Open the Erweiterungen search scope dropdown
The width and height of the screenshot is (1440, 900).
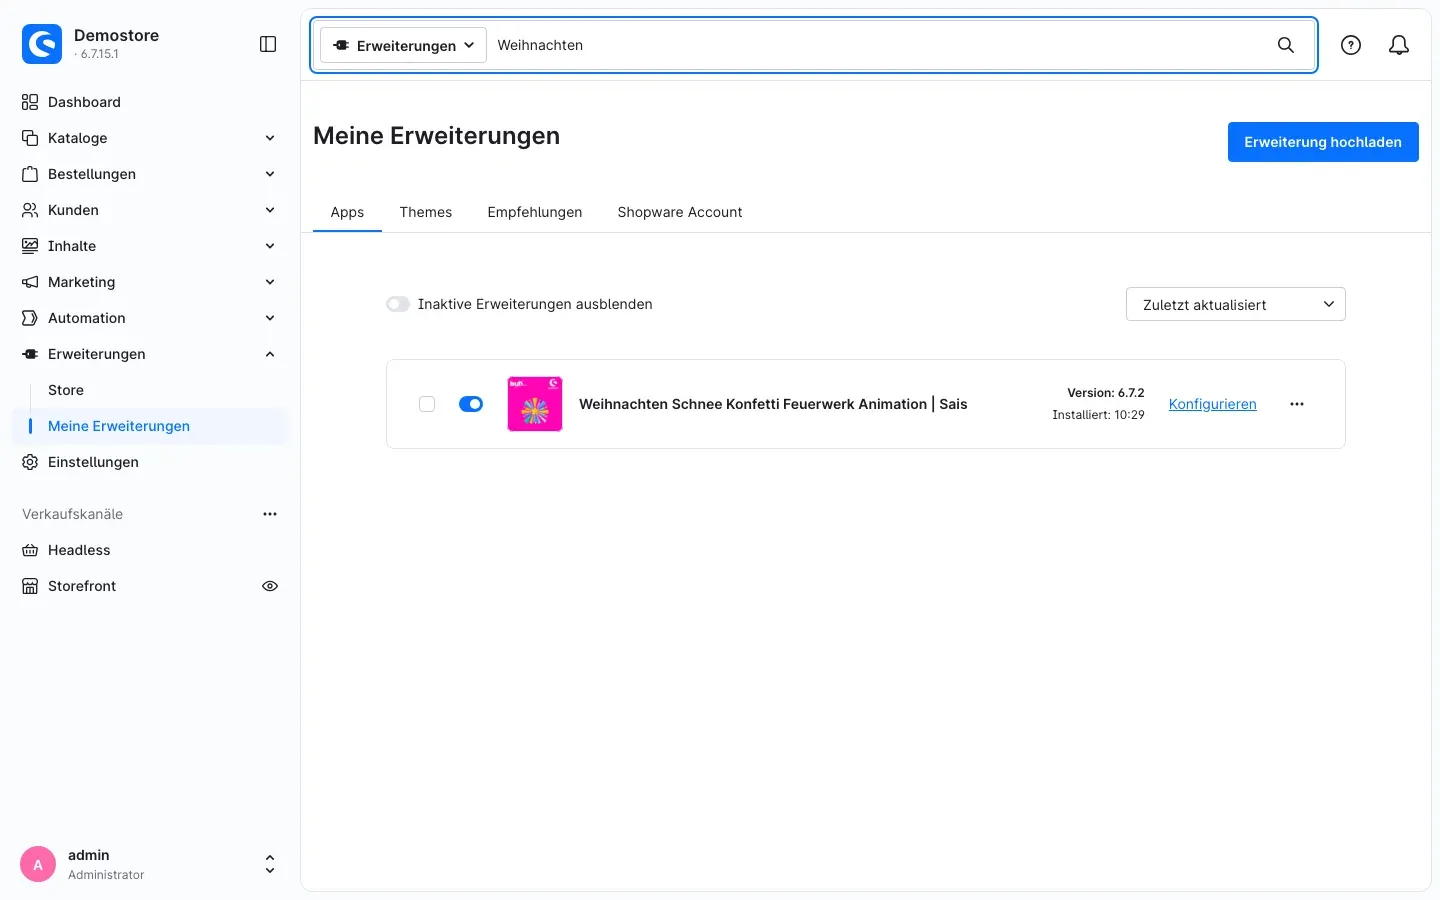(x=404, y=45)
